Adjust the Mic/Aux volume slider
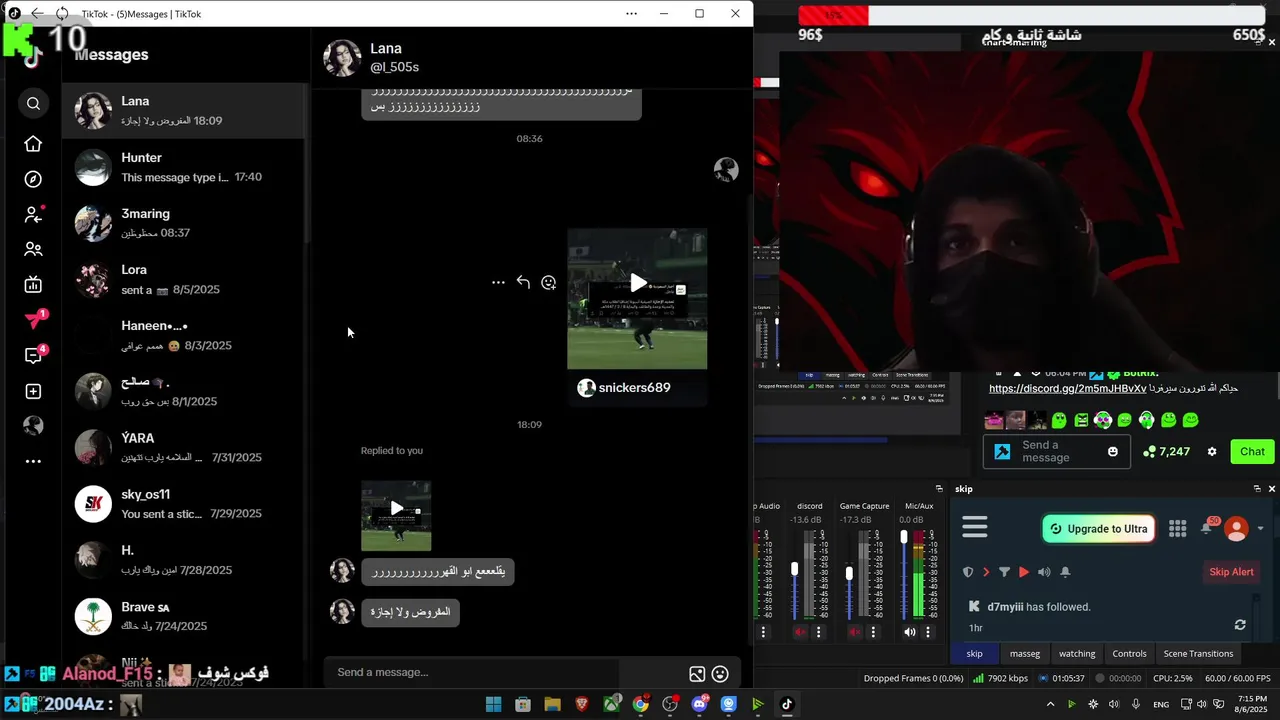This screenshot has width=1280, height=720. click(904, 537)
